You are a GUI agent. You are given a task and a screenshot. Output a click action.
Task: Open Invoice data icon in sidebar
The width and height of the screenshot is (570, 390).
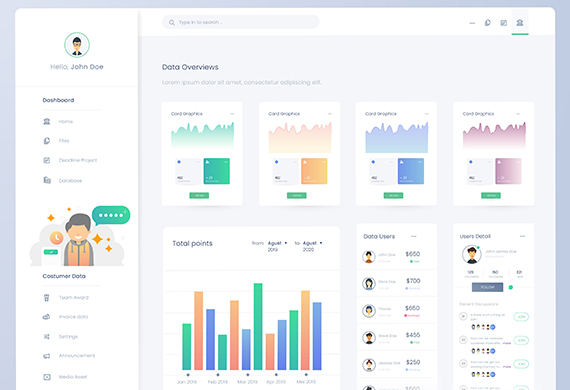pyautogui.click(x=47, y=317)
